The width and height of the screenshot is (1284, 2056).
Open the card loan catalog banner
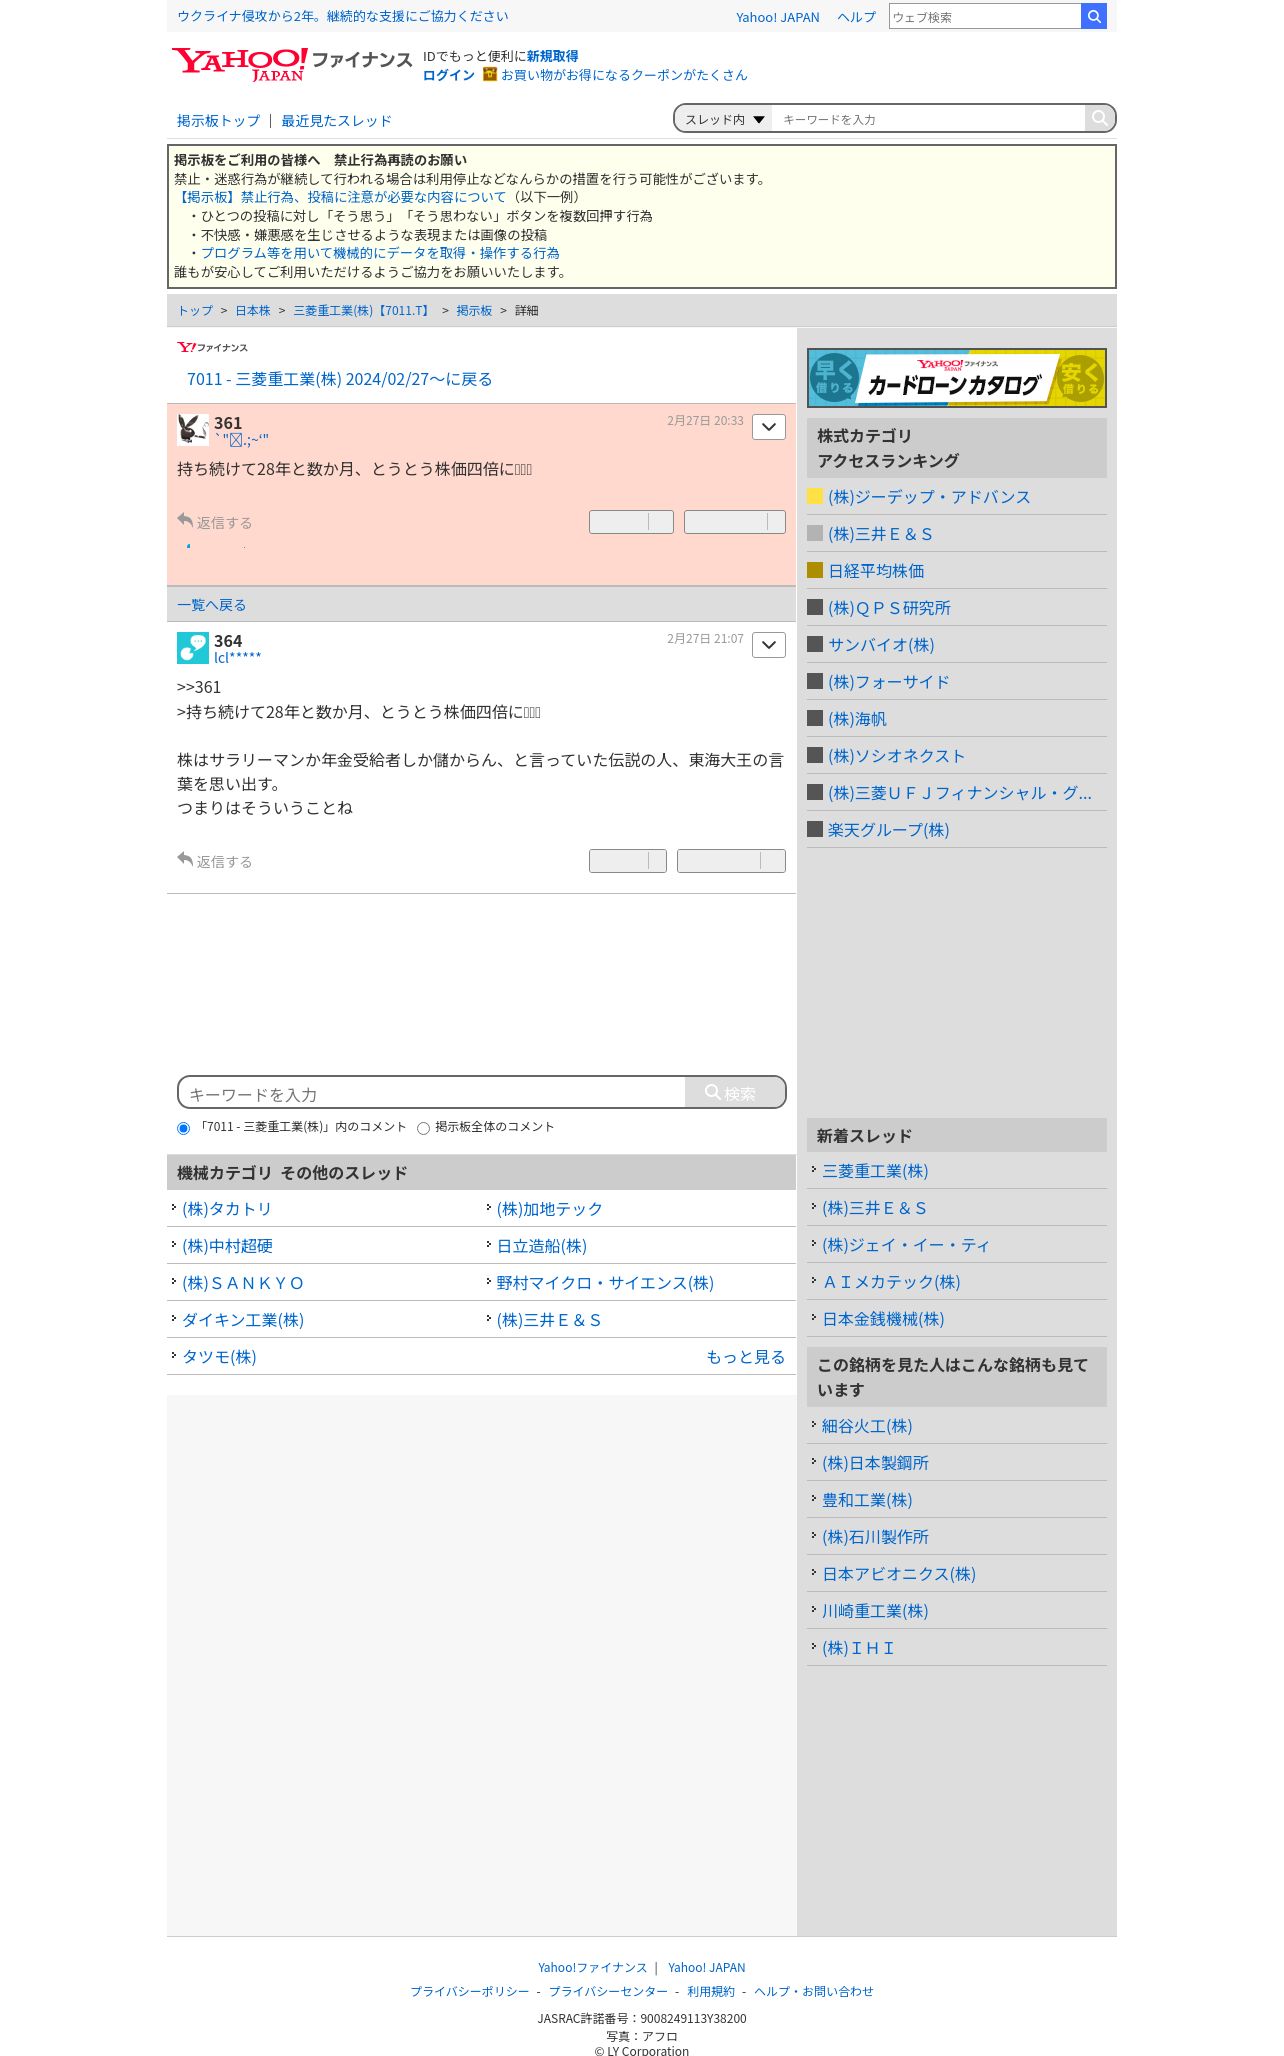click(957, 378)
